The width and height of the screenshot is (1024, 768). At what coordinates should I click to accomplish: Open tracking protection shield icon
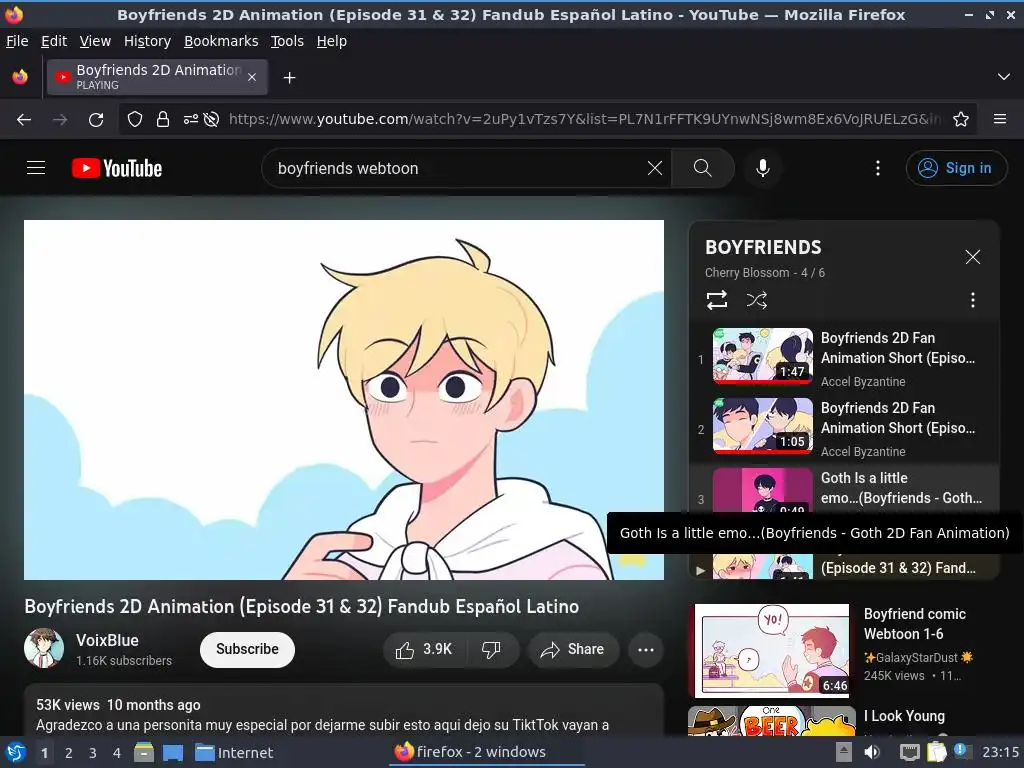pyautogui.click(x=135, y=120)
